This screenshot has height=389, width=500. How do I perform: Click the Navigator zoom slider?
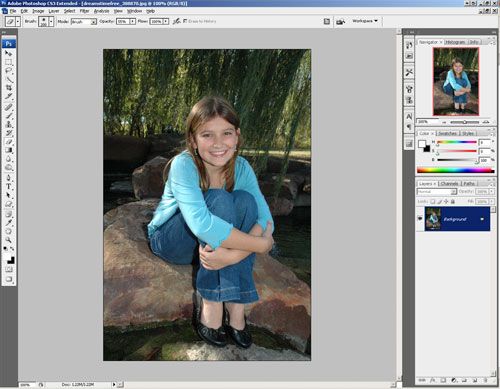click(465, 122)
